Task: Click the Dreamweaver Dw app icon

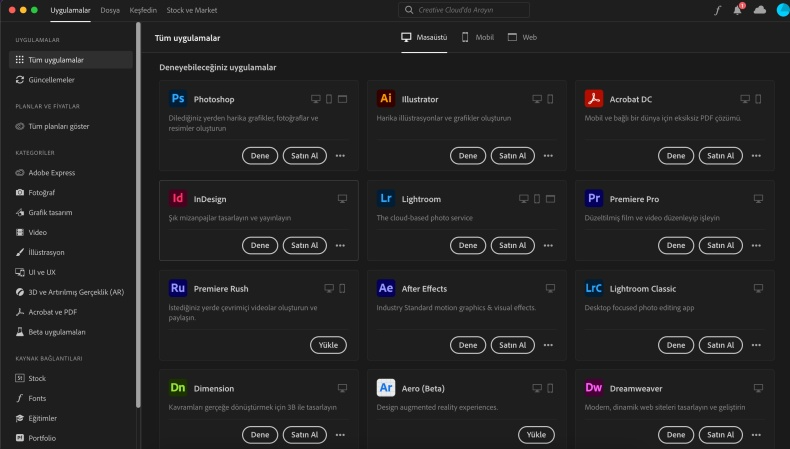Action: tap(594, 388)
